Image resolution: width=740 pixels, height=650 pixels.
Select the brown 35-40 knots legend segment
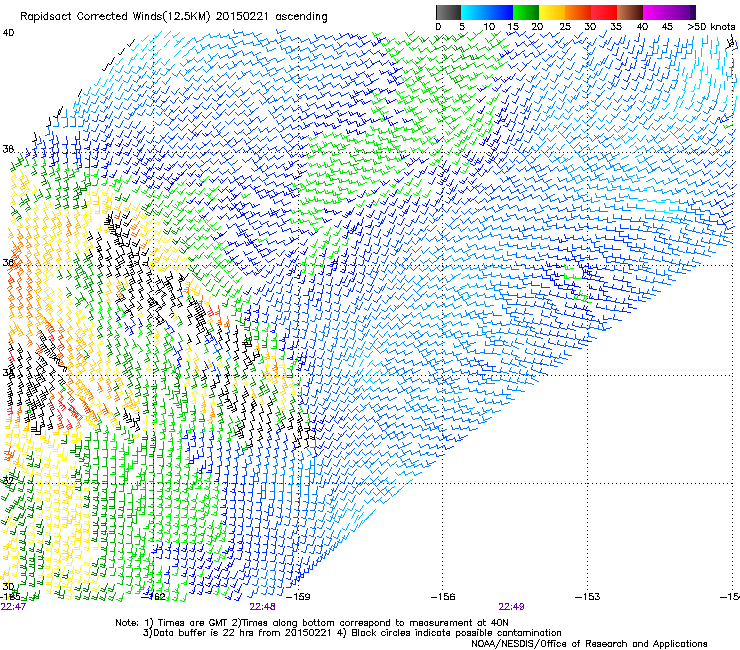pyautogui.click(x=630, y=12)
